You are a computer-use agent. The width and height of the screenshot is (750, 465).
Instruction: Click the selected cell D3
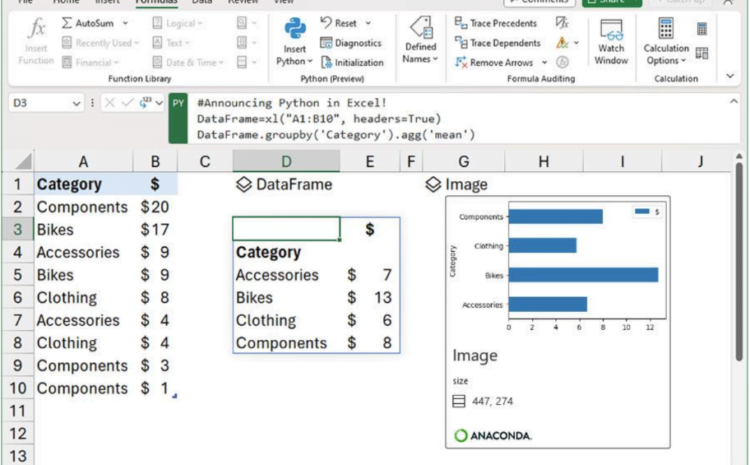286,229
